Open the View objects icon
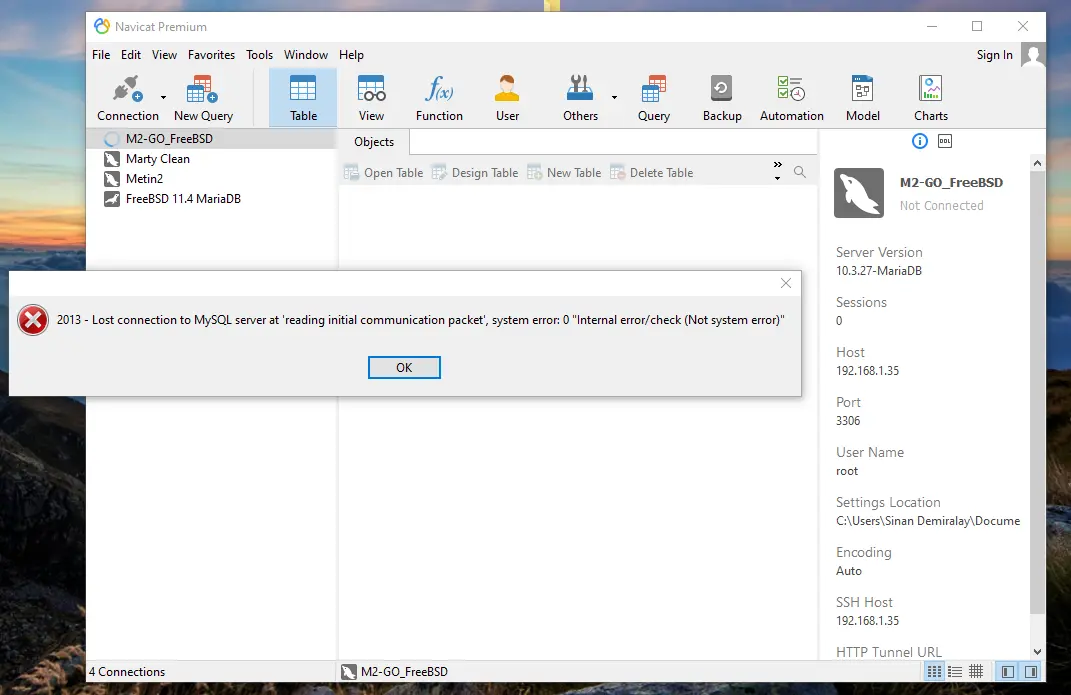This screenshot has height=695, width=1071. [x=372, y=98]
